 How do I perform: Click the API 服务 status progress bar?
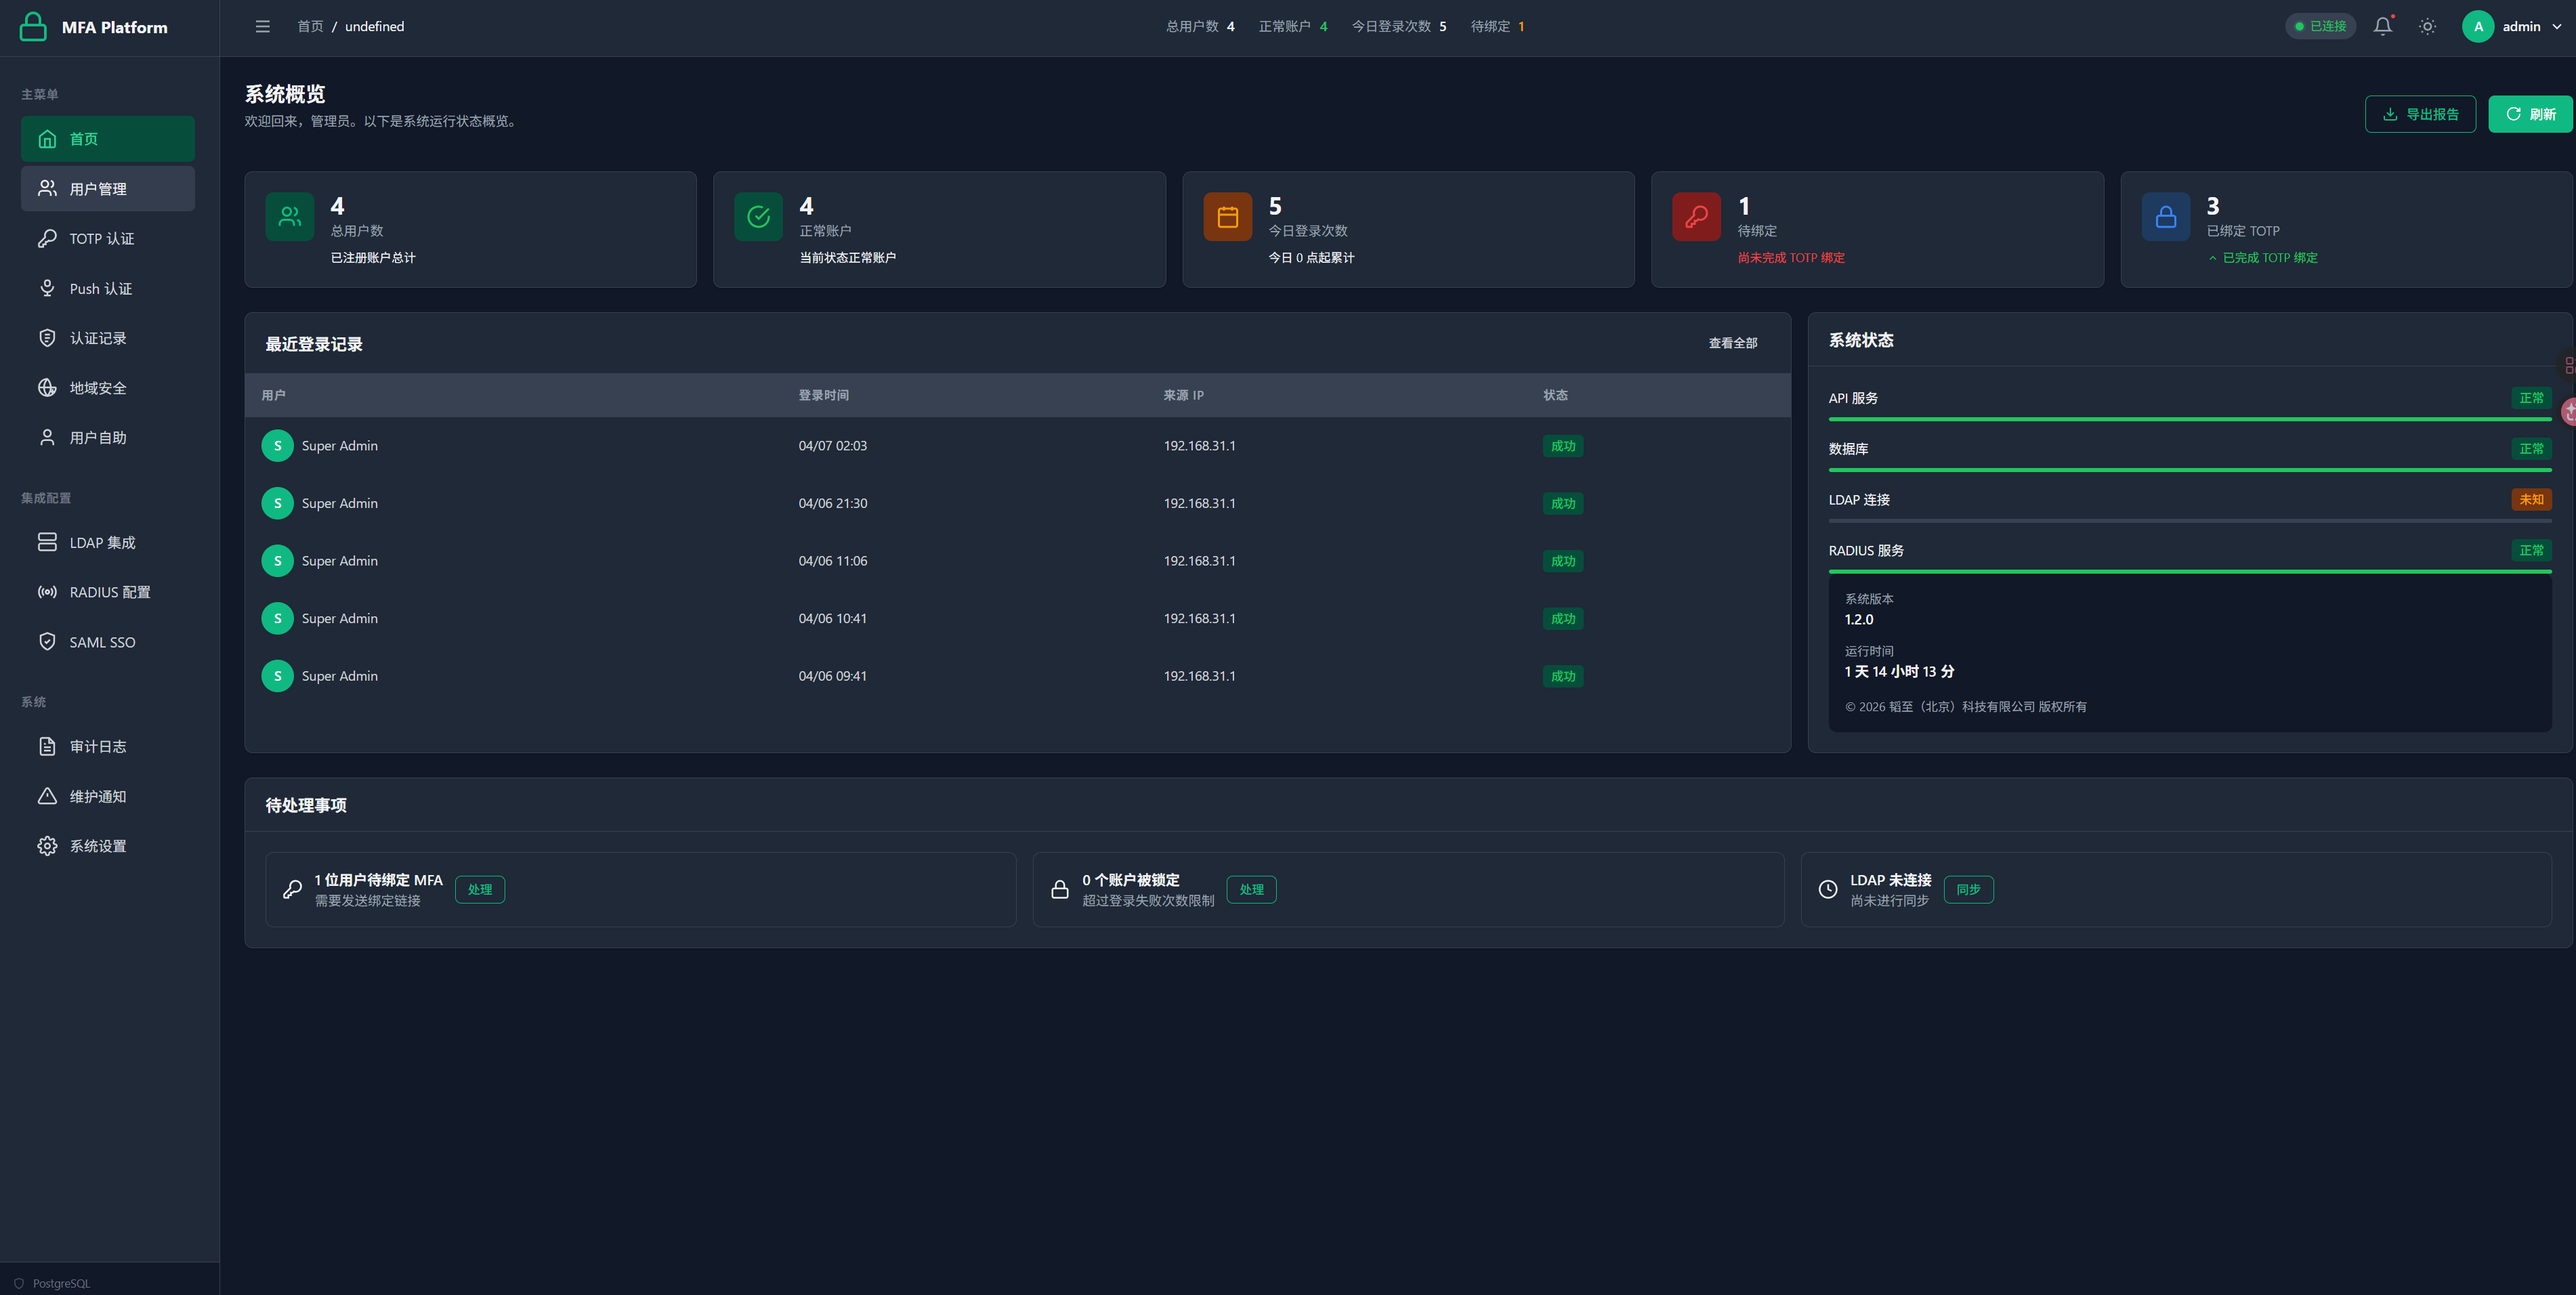(2189, 419)
